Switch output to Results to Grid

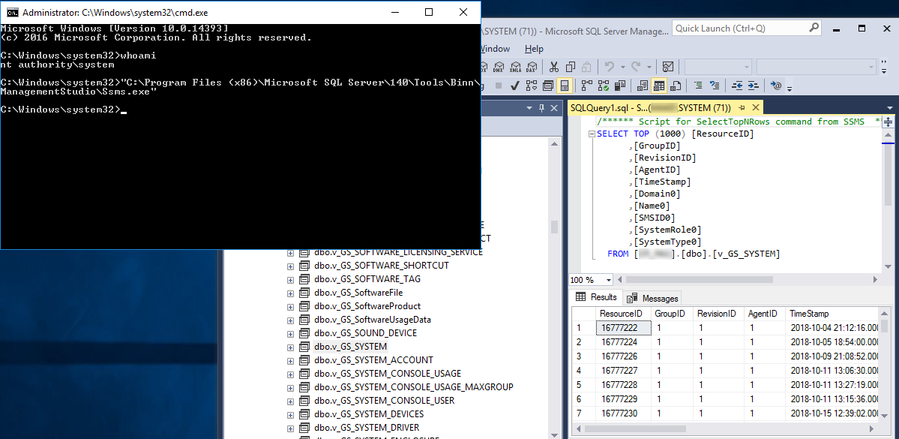click(x=659, y=85)
